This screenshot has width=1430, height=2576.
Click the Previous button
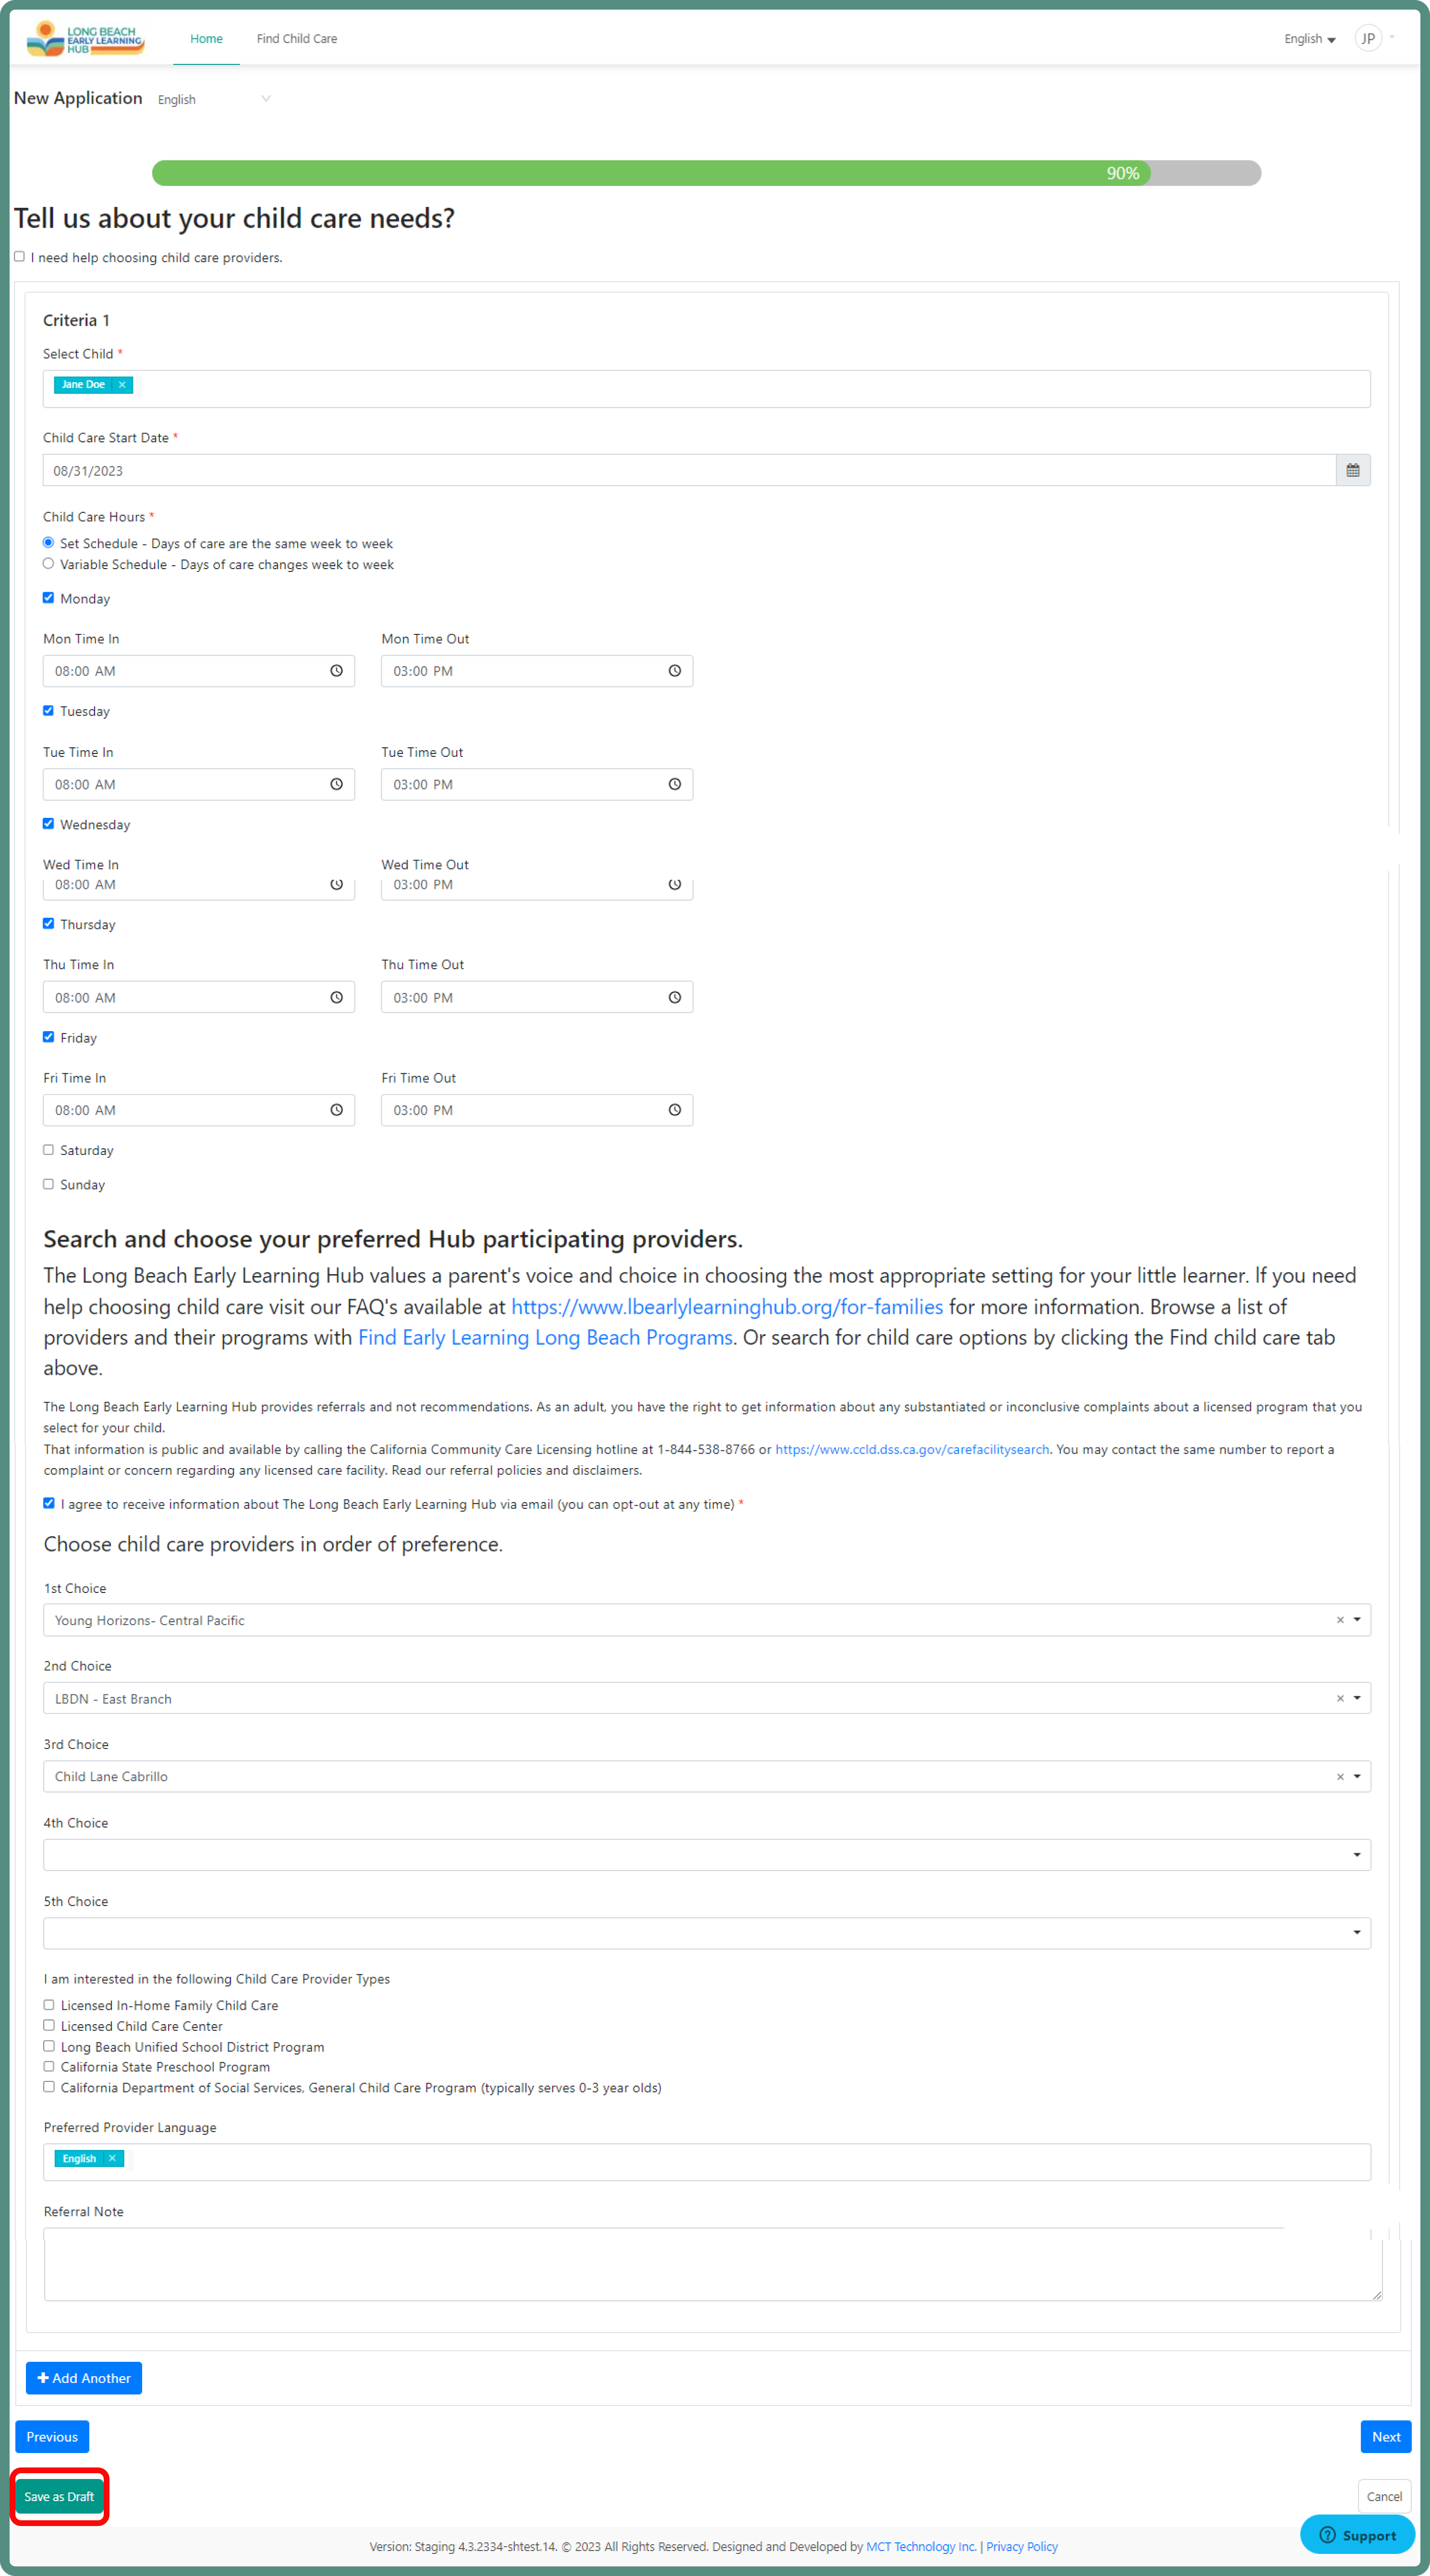(52, 2437)
